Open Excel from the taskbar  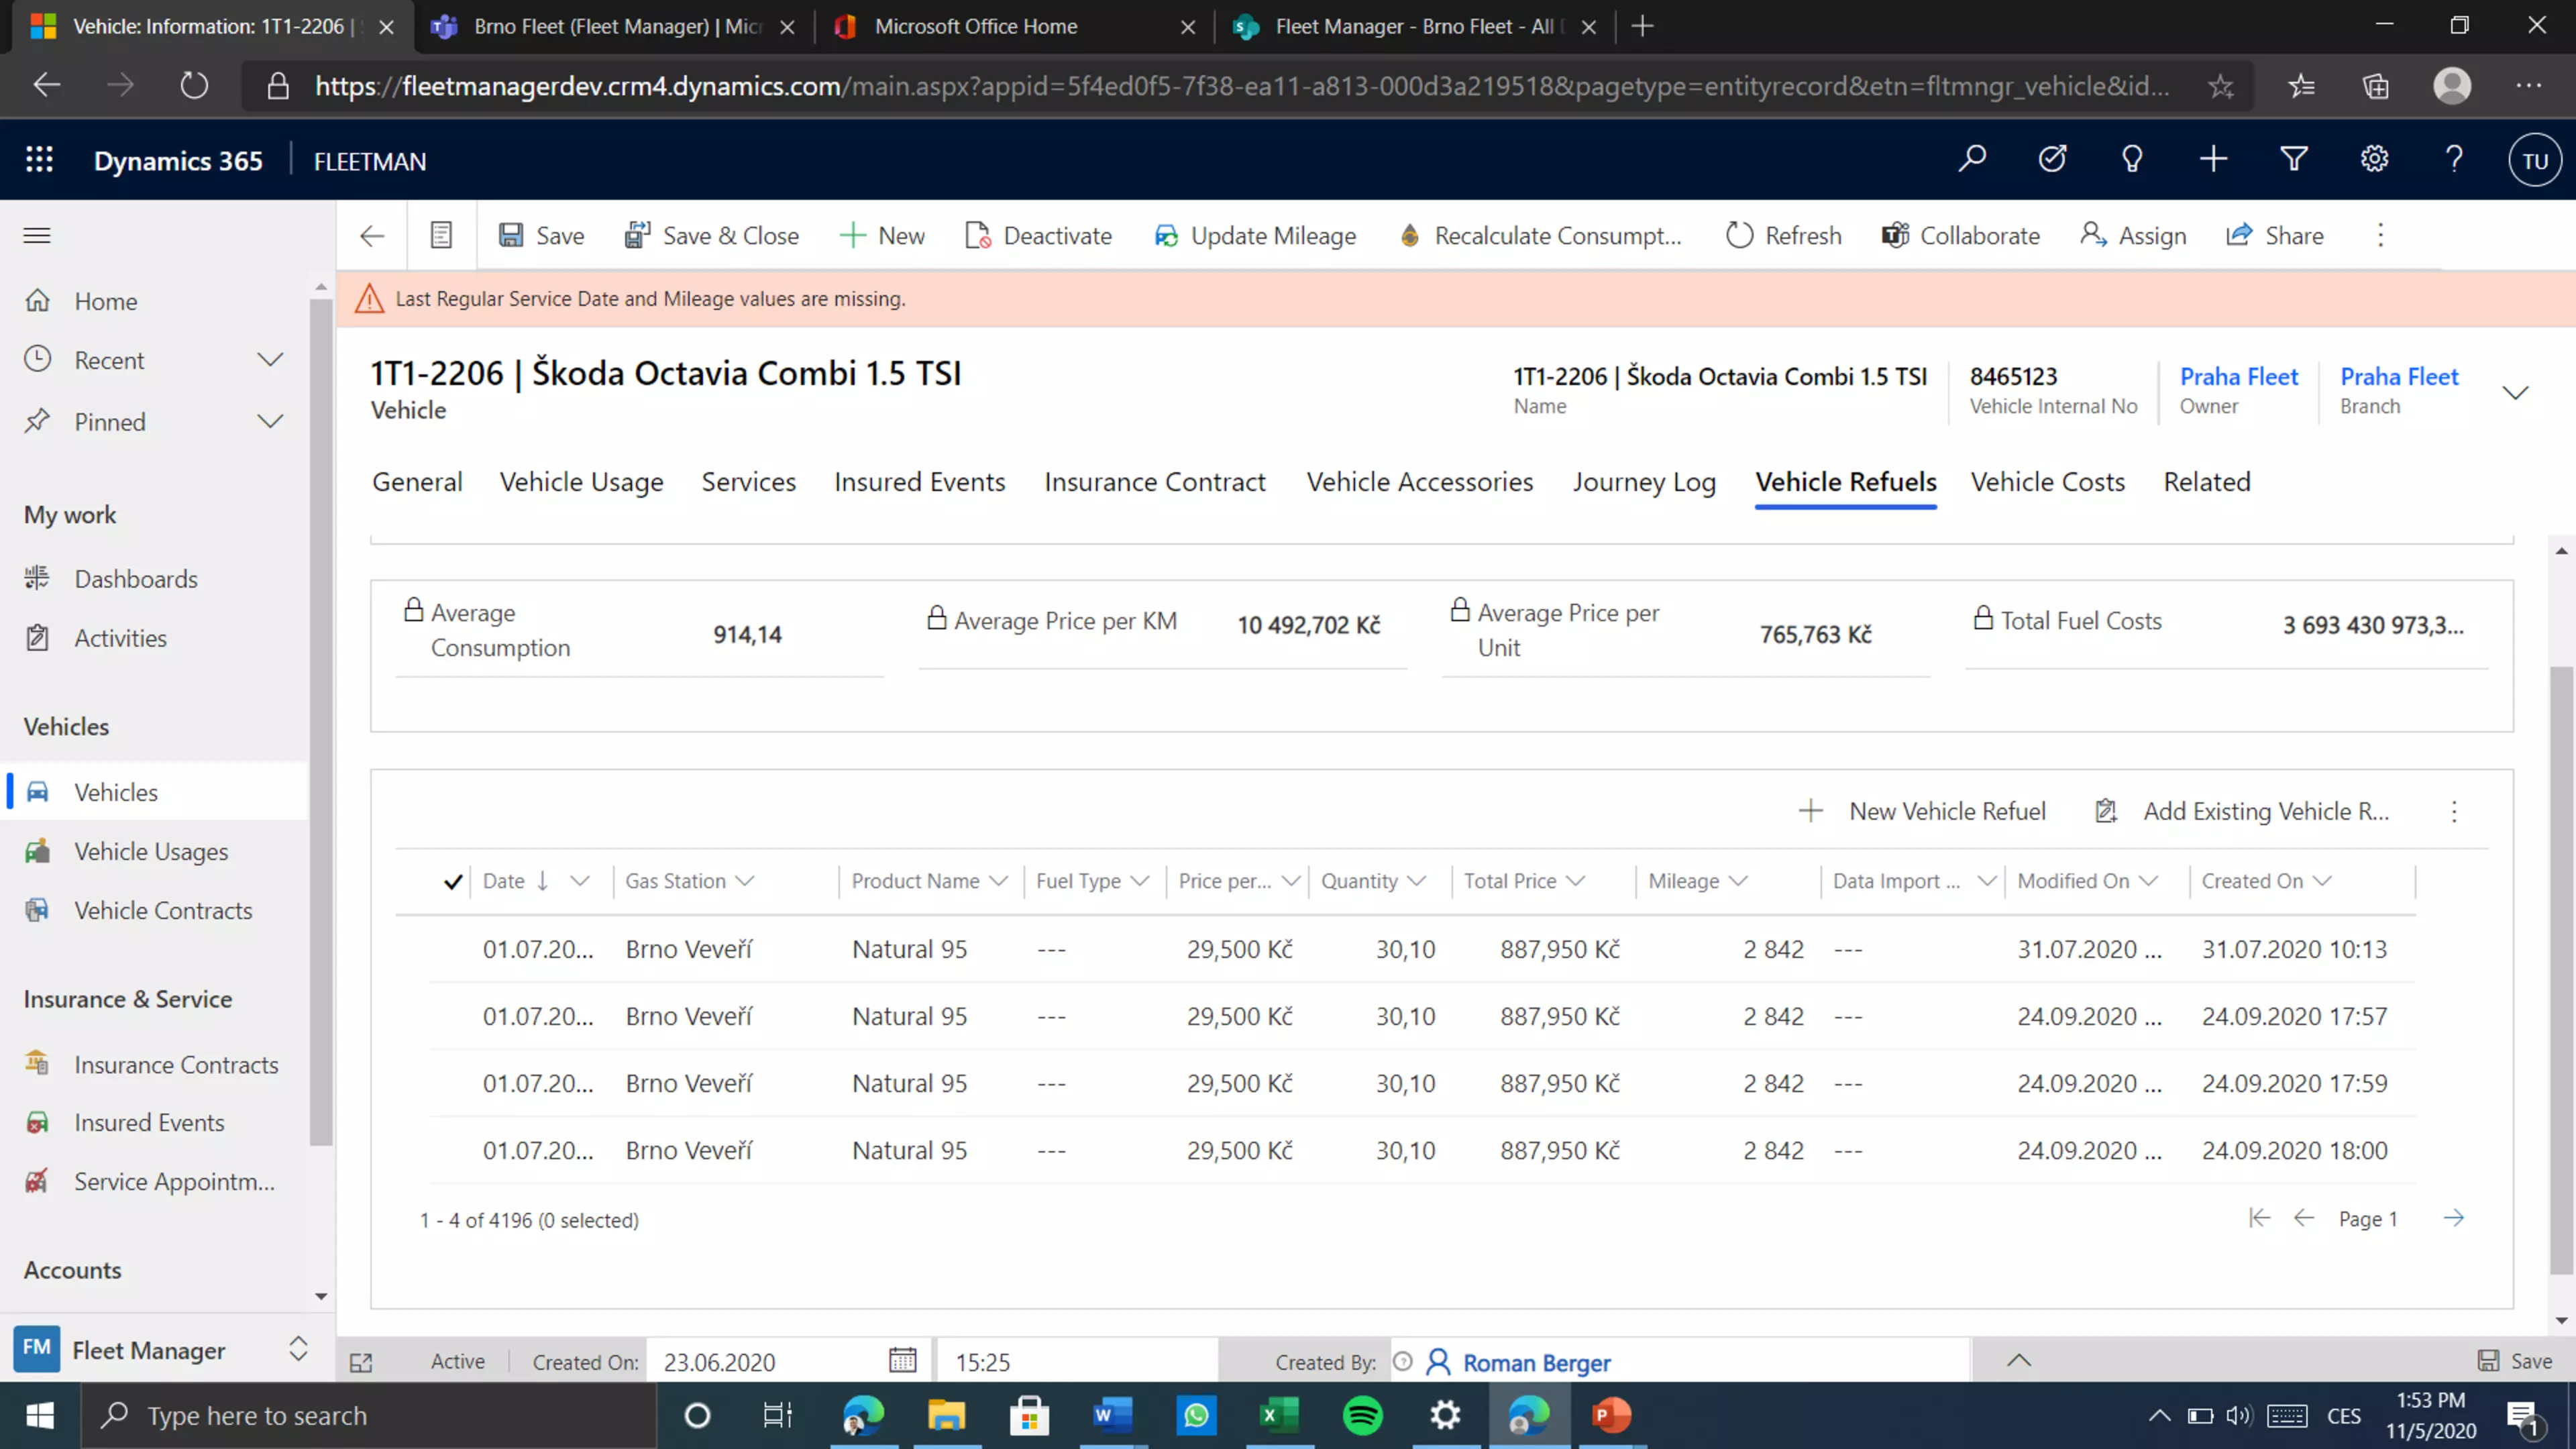tap(1279, 1416)
